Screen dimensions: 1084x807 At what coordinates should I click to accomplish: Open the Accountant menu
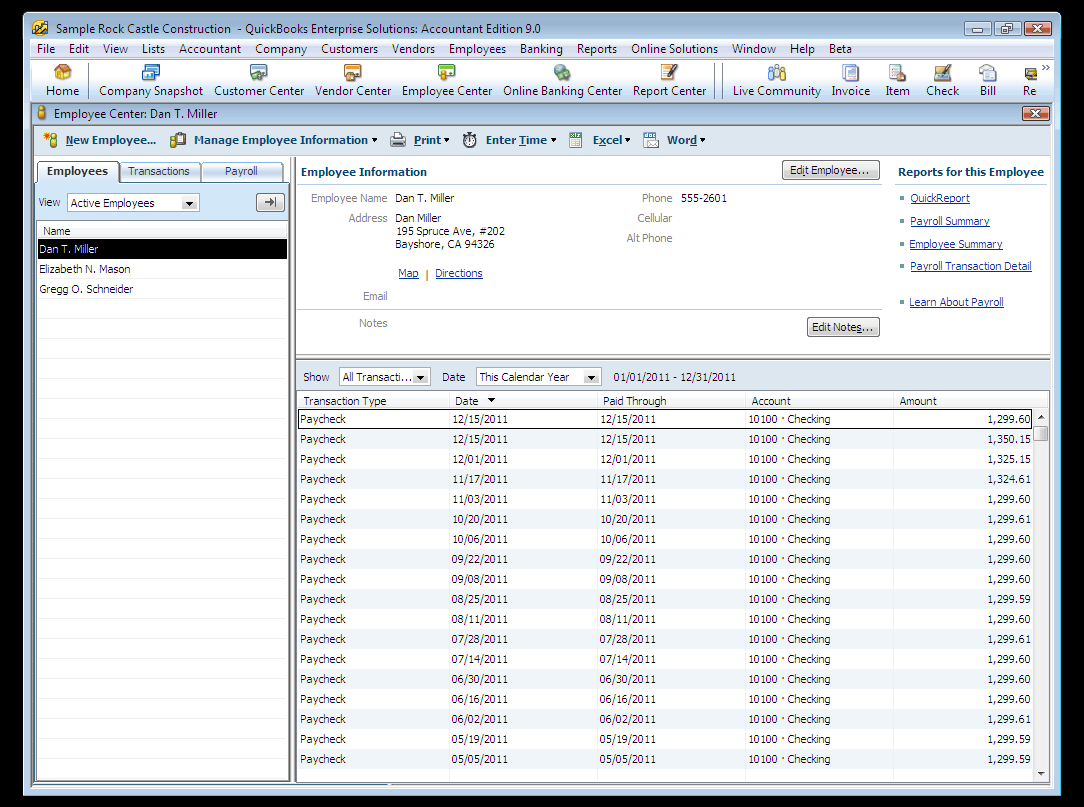tap(209, 49)
